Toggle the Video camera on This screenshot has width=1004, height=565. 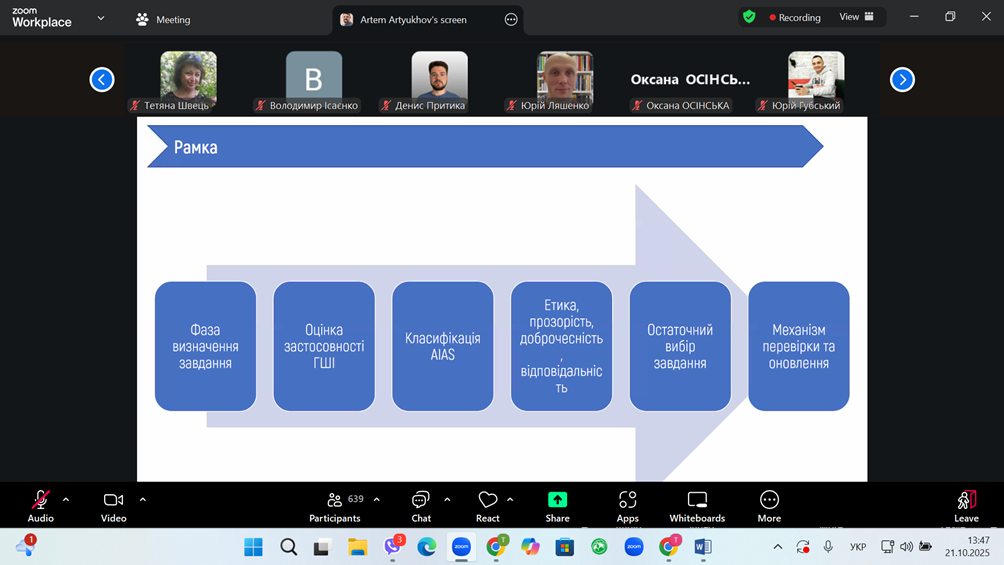click(113, 506)
